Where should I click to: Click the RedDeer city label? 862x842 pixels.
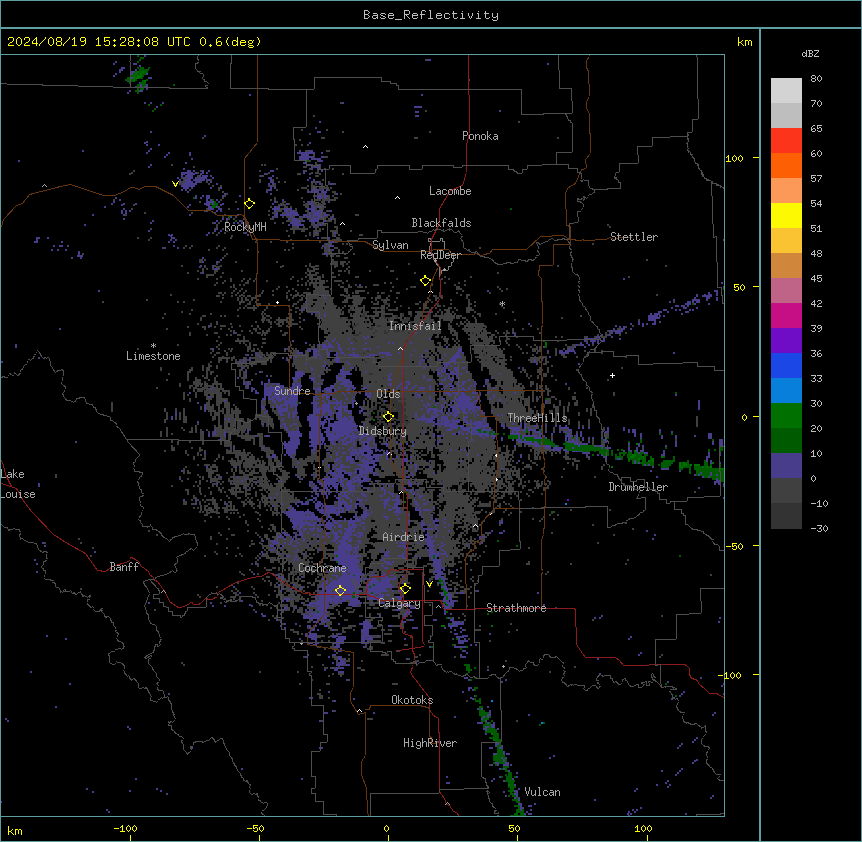pyautogui.click(x=440, y=255)
